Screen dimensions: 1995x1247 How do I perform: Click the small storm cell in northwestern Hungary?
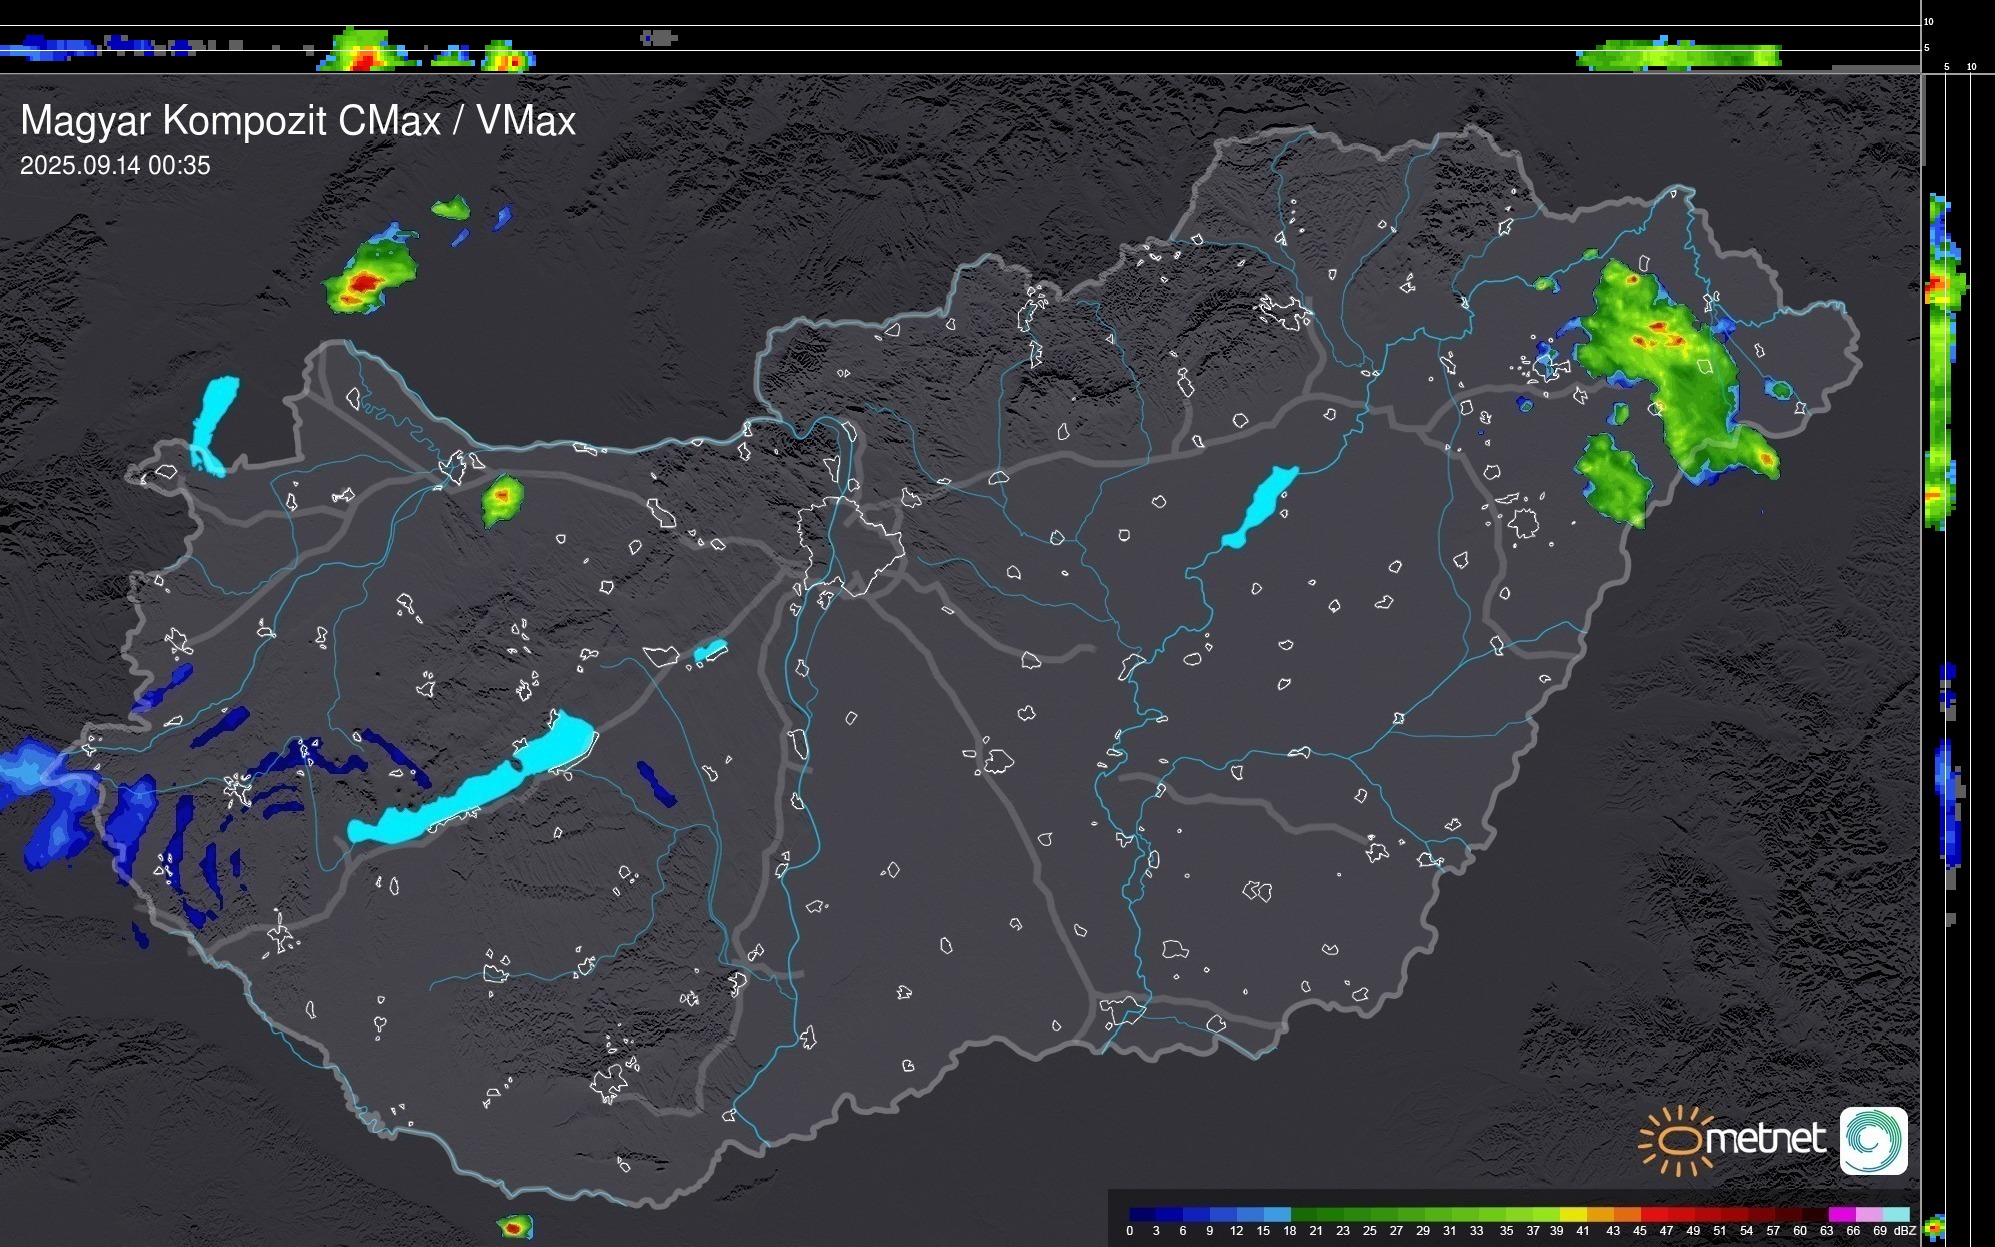click(502, 498)
